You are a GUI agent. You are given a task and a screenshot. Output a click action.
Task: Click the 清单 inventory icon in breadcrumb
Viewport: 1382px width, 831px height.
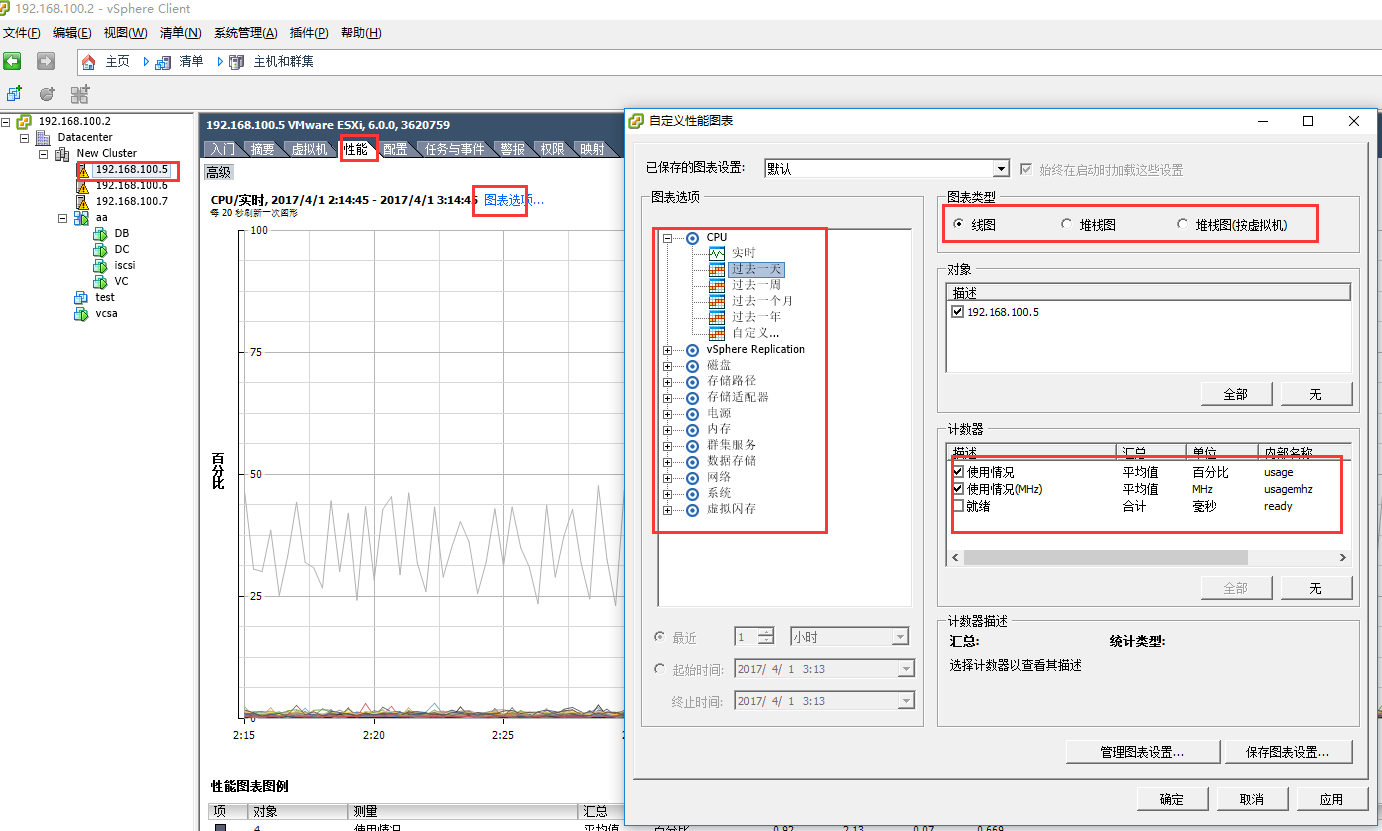pos(162,62)
